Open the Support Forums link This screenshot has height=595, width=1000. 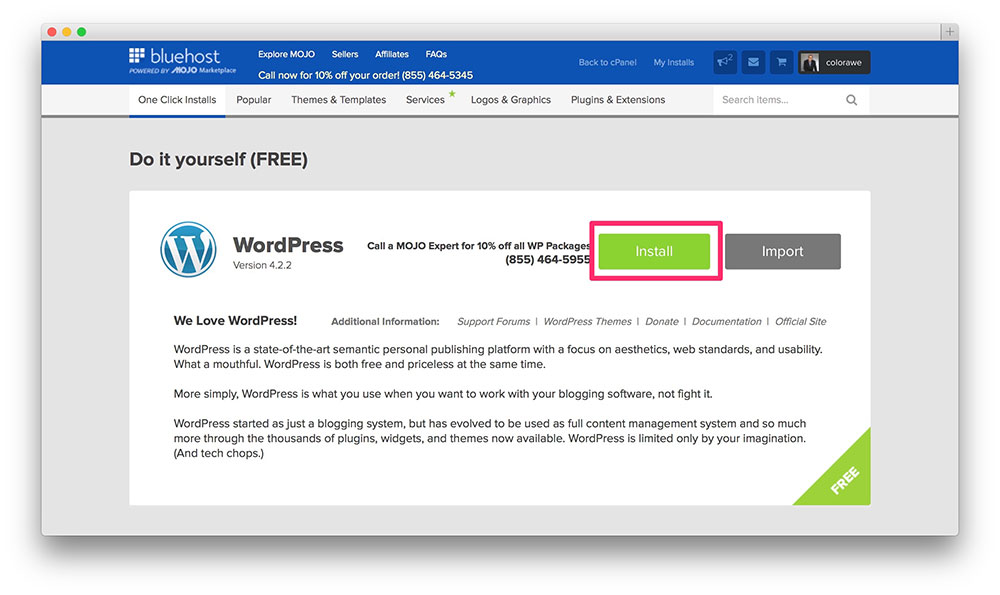[493, 322]
